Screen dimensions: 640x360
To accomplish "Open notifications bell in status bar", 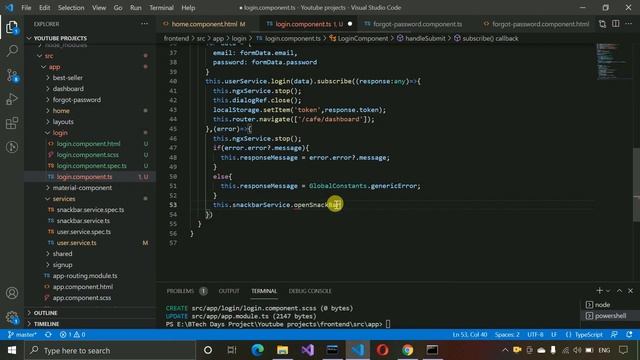I will [x=629, y=334].
